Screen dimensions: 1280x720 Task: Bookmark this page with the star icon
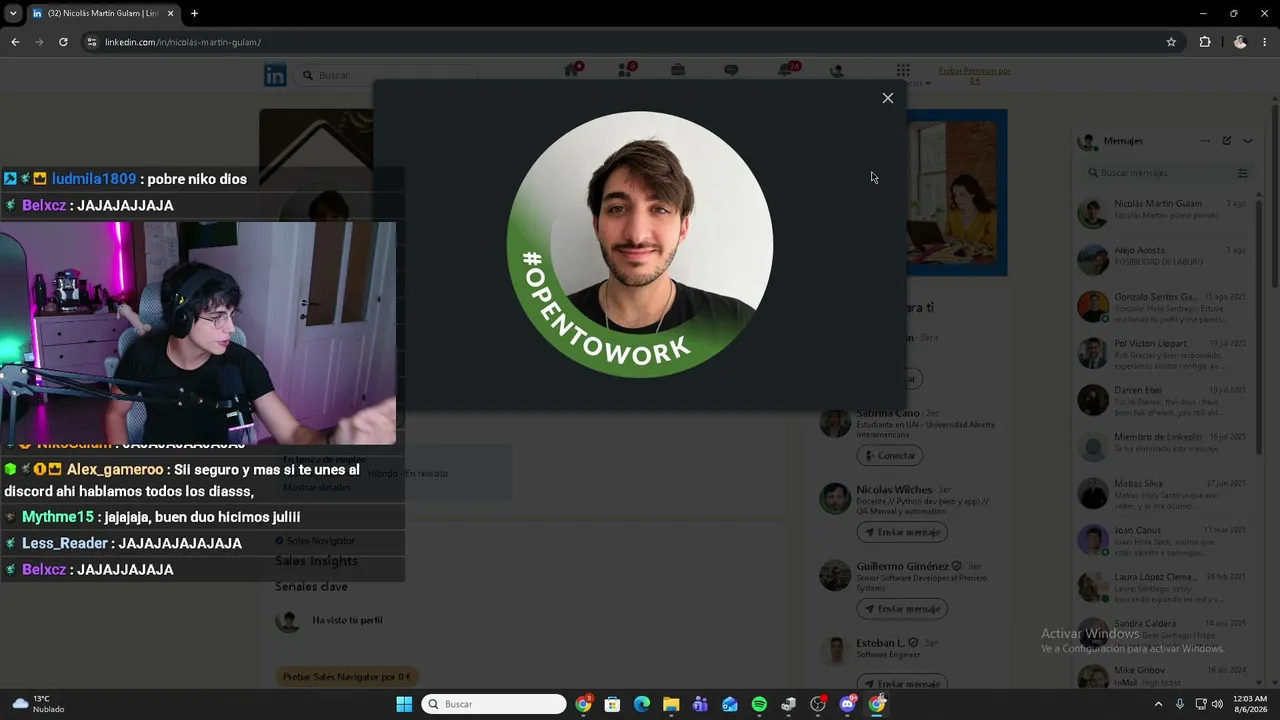tap(1171, 42)
